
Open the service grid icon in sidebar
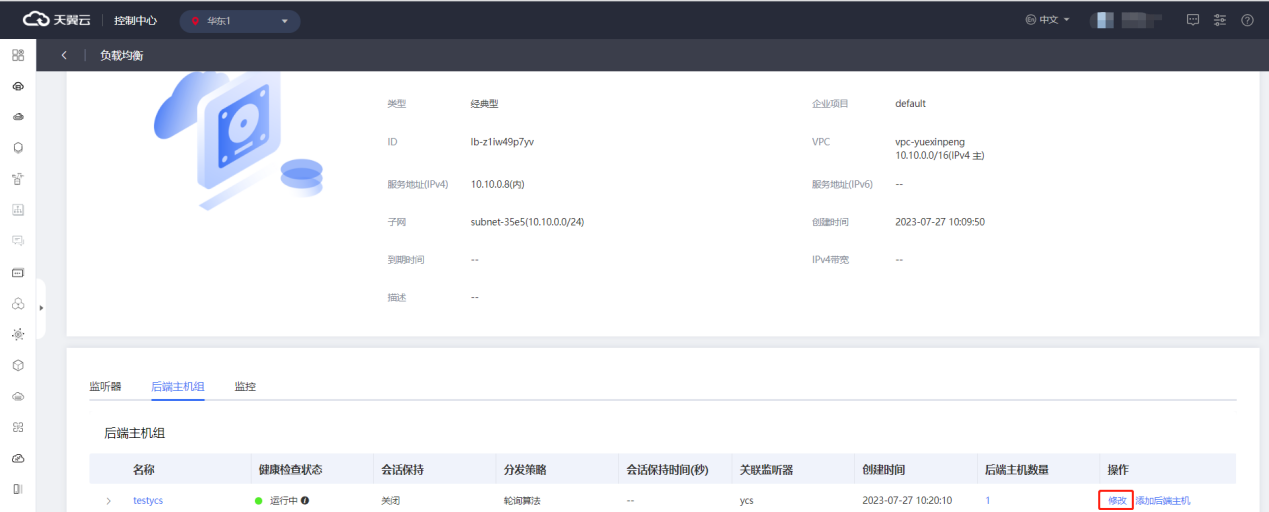pos(18,55)
